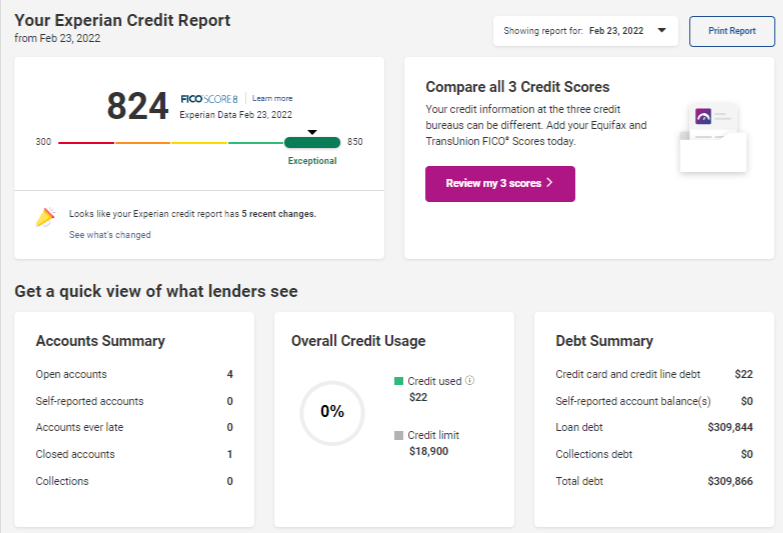Click the Open accounts row label

71,374
